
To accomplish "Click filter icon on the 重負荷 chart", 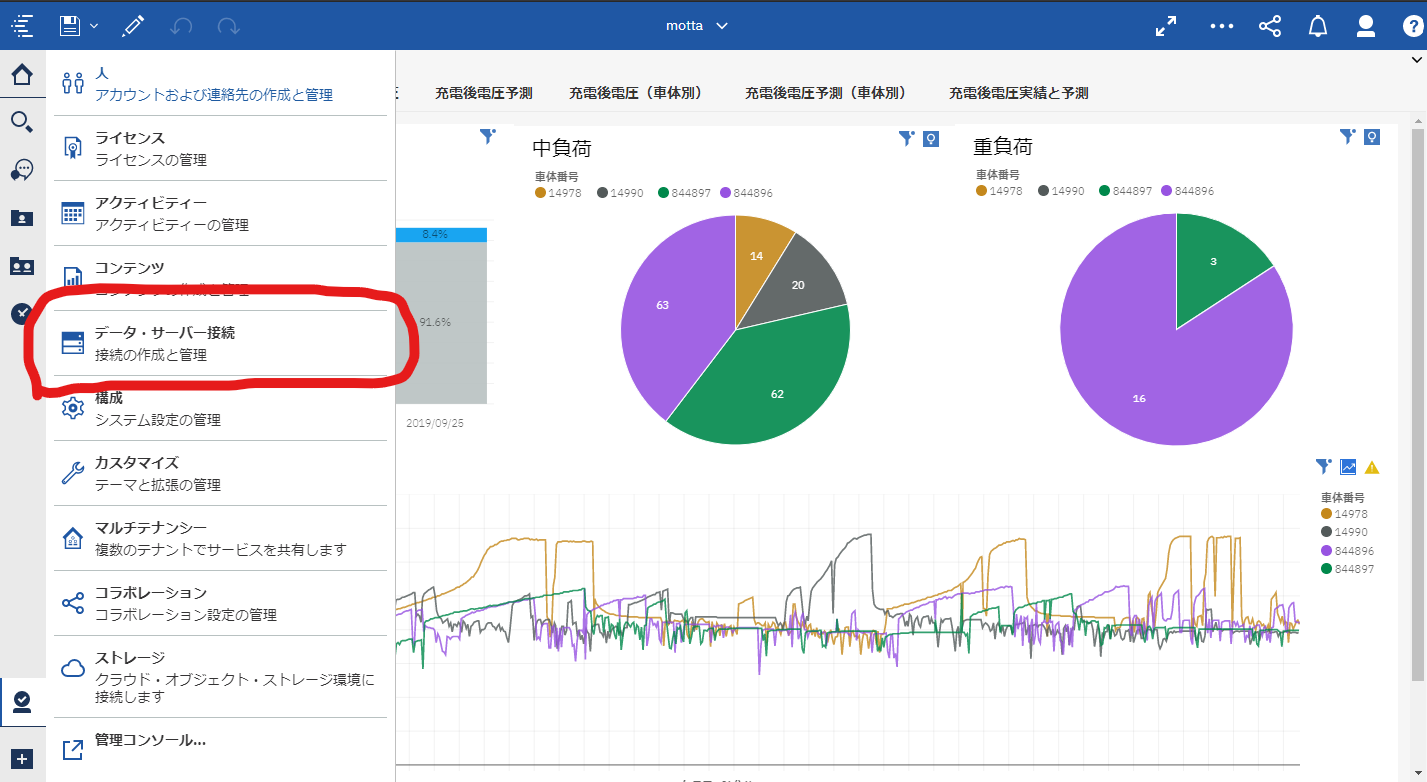I will tap(1348, 136).
